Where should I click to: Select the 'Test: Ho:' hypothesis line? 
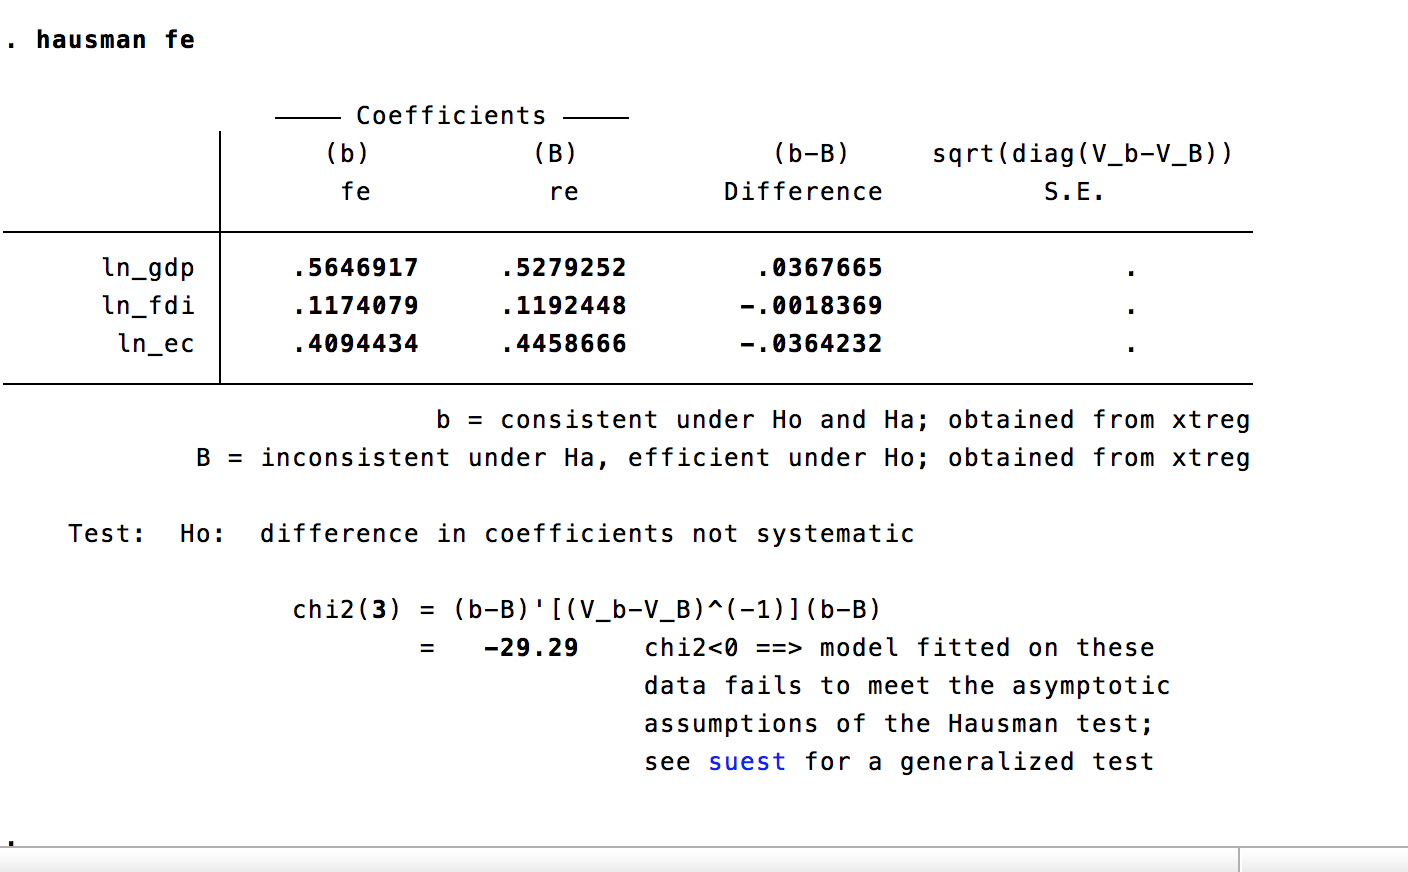(x=491, y=534)
